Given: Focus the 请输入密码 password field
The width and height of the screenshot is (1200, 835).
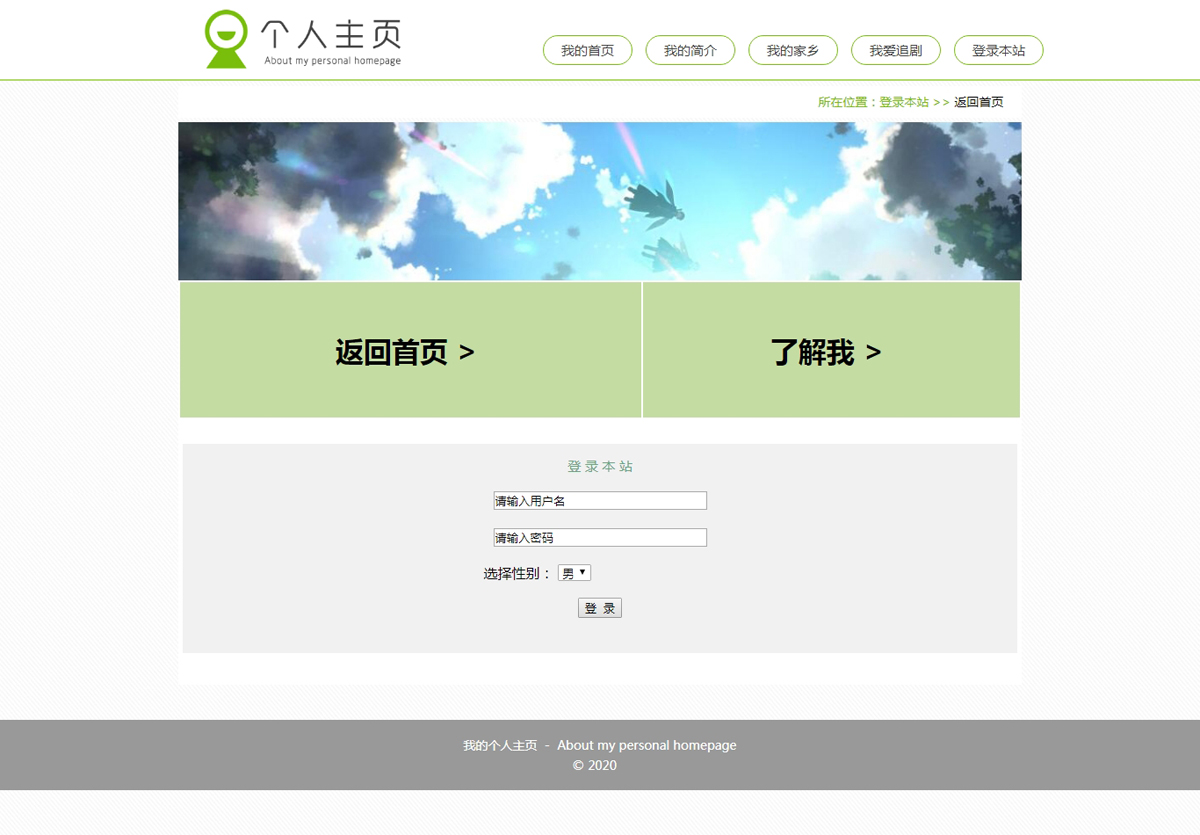Looking at the screenshot, I should (x=600, y=538).
